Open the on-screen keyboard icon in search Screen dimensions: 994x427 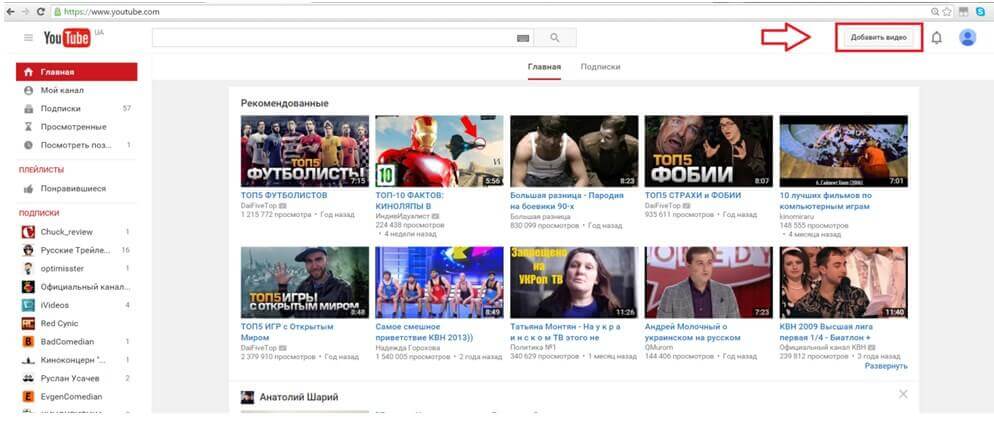[522, 38]
